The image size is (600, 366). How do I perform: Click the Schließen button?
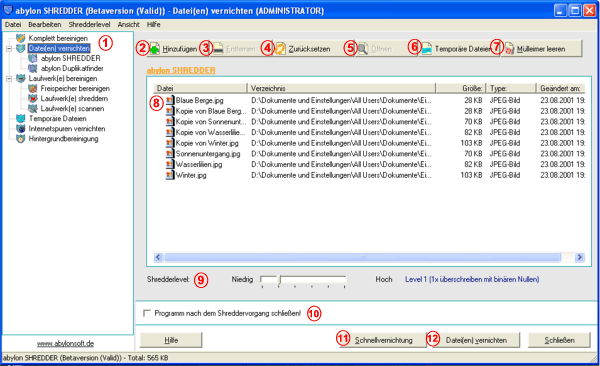559,340
